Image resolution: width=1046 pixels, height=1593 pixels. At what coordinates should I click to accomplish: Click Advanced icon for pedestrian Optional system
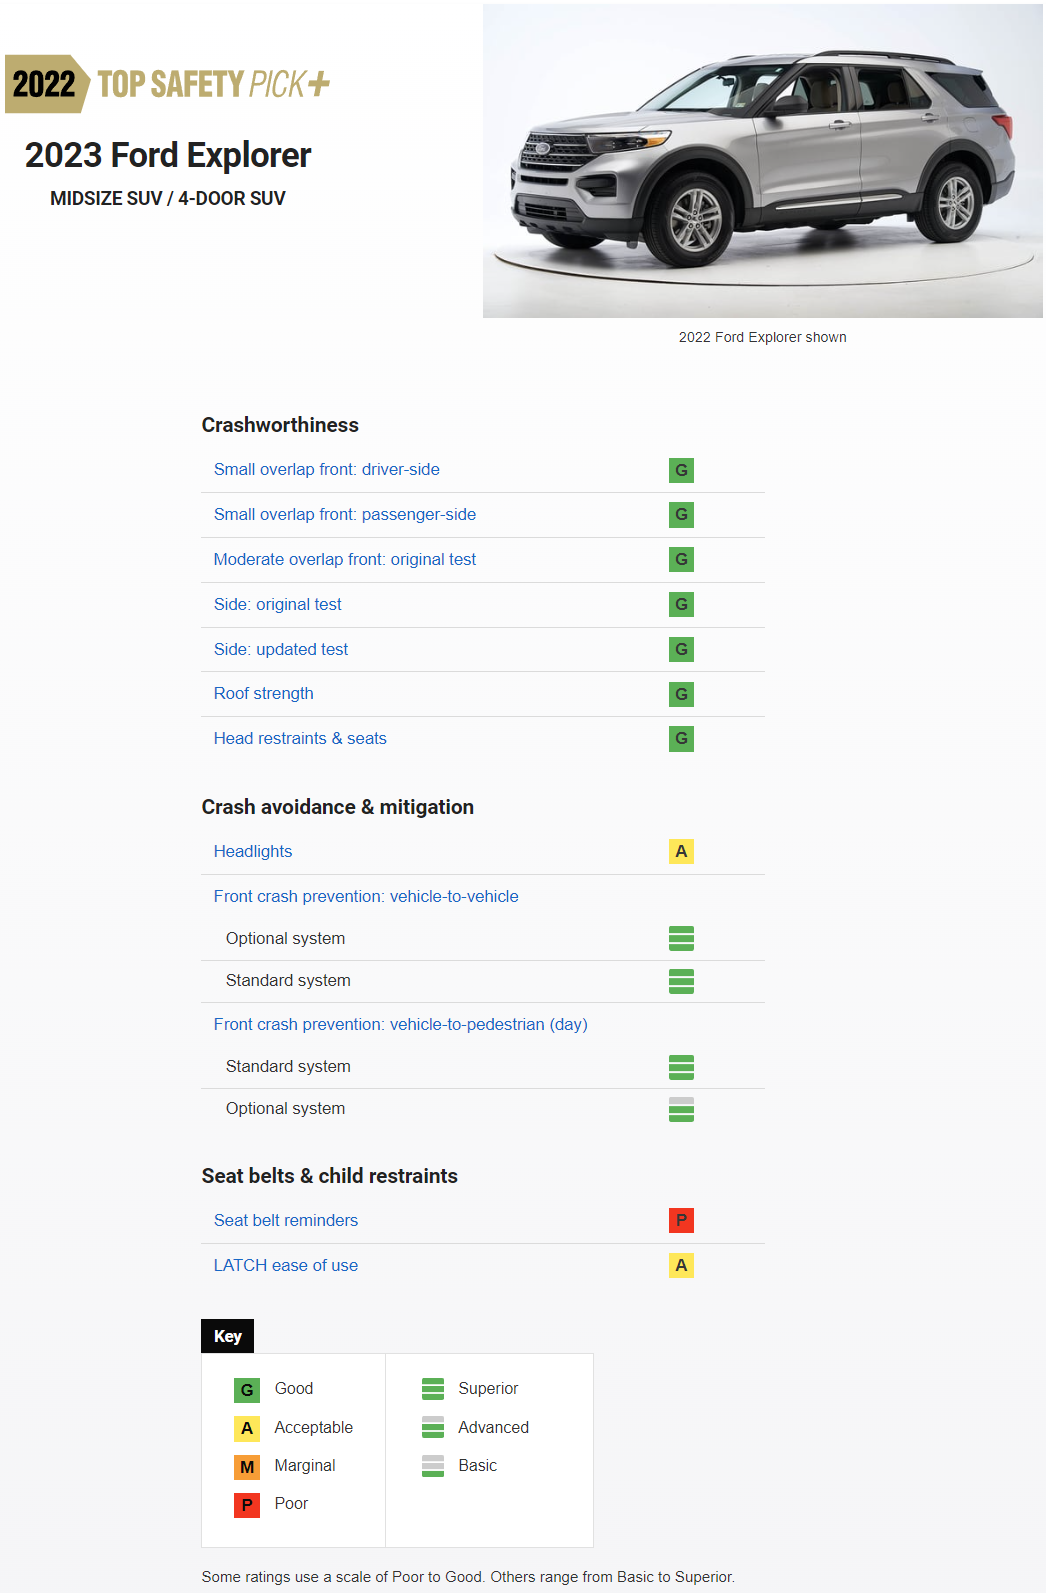[x=681, y=1109]
